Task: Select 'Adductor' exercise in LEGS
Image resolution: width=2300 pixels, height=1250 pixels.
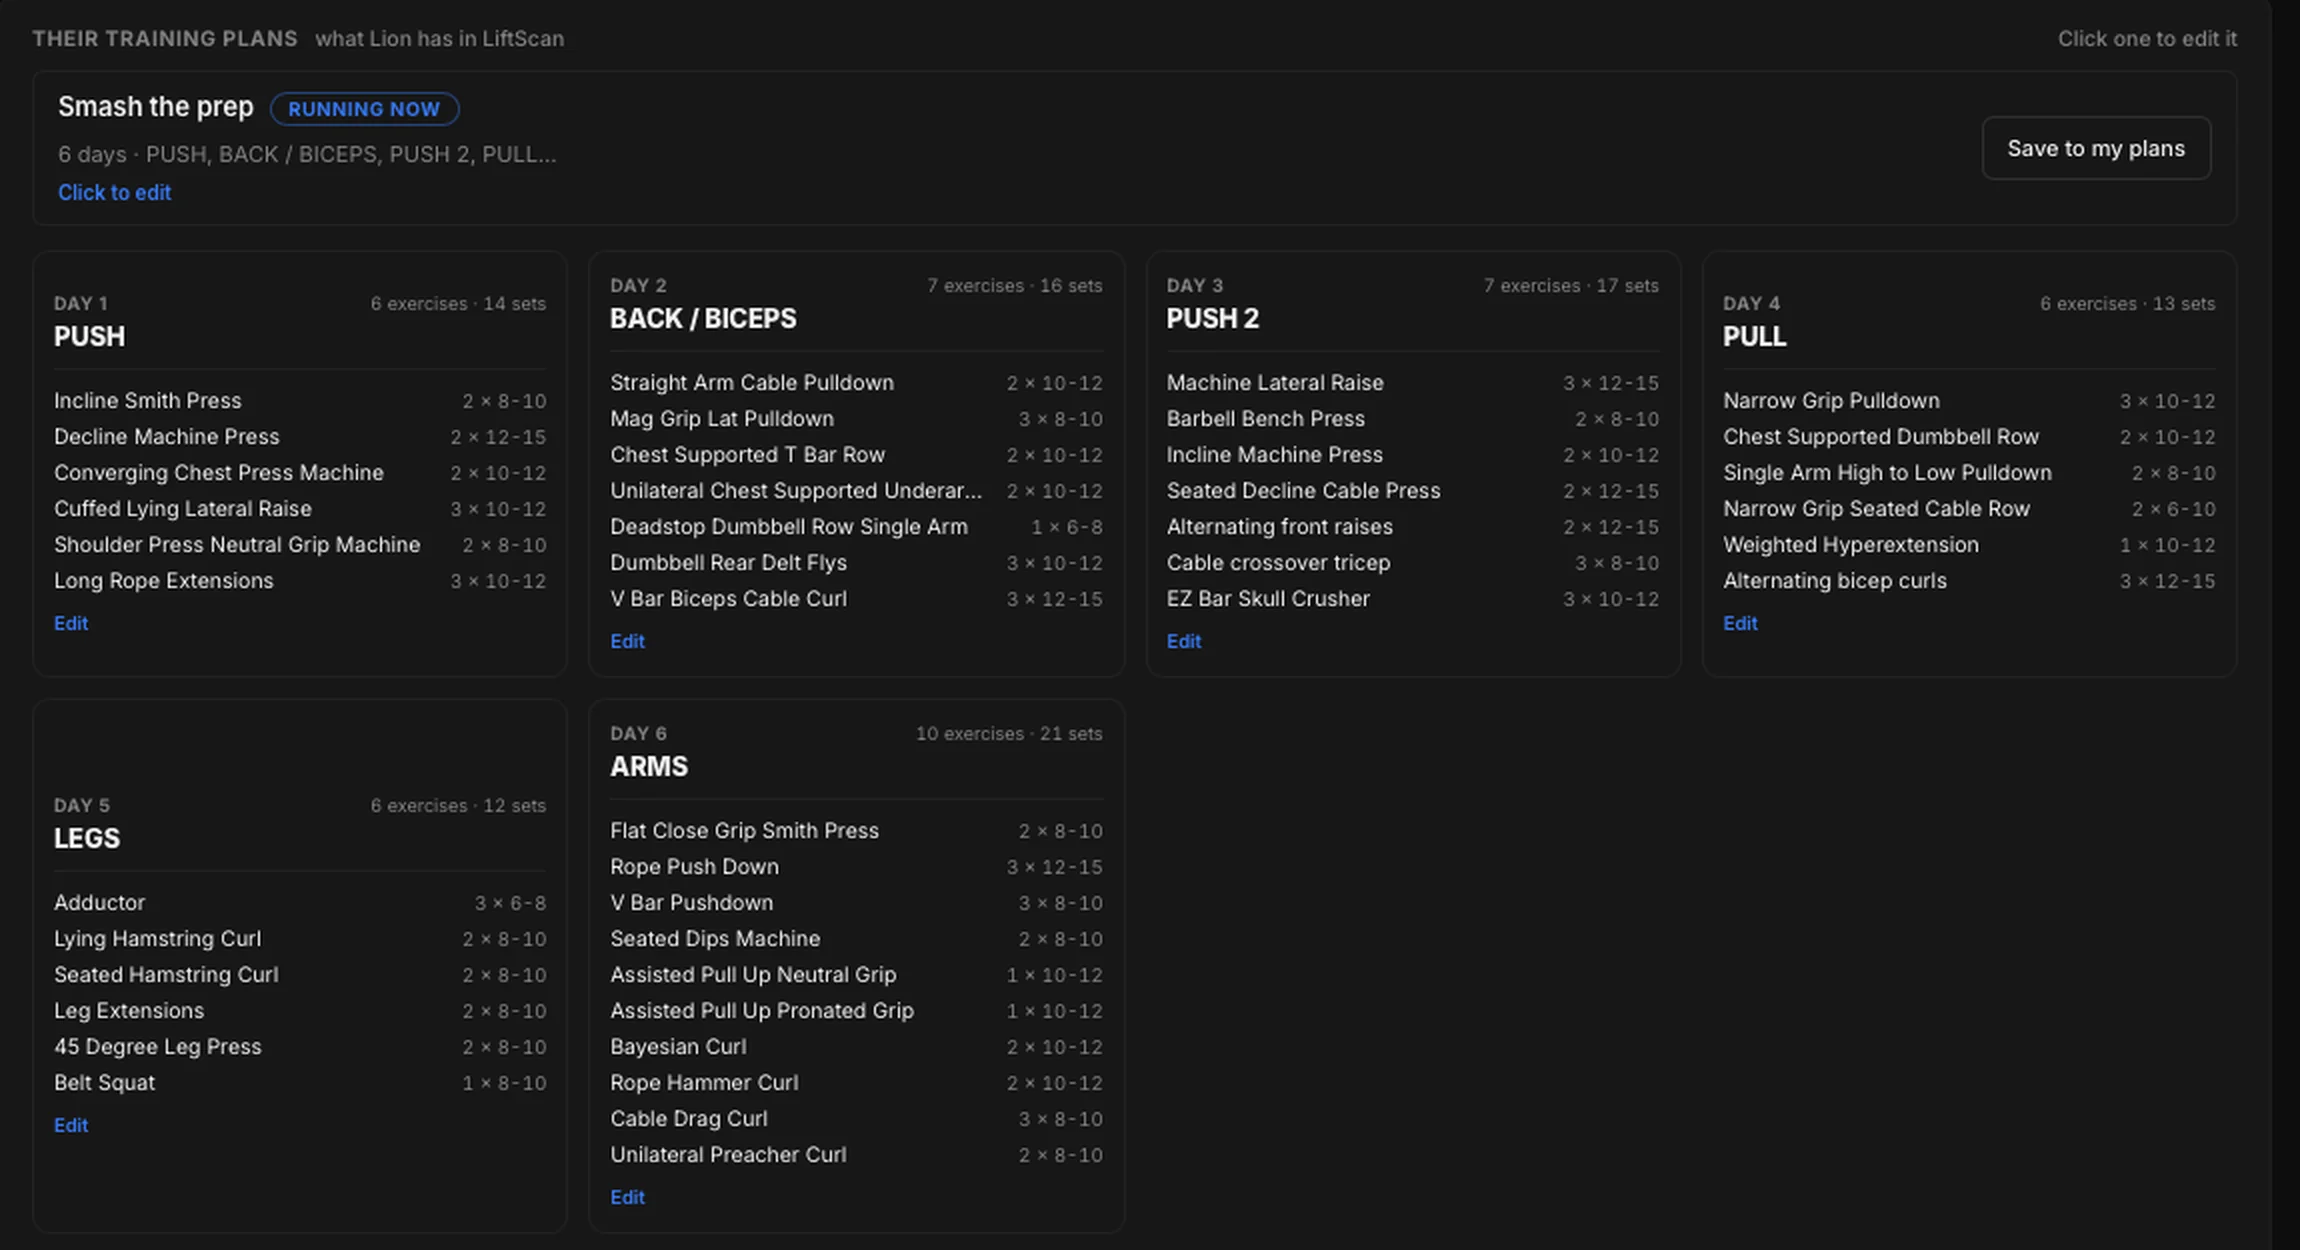Action: pyautogui.click(x=300, y=902)
